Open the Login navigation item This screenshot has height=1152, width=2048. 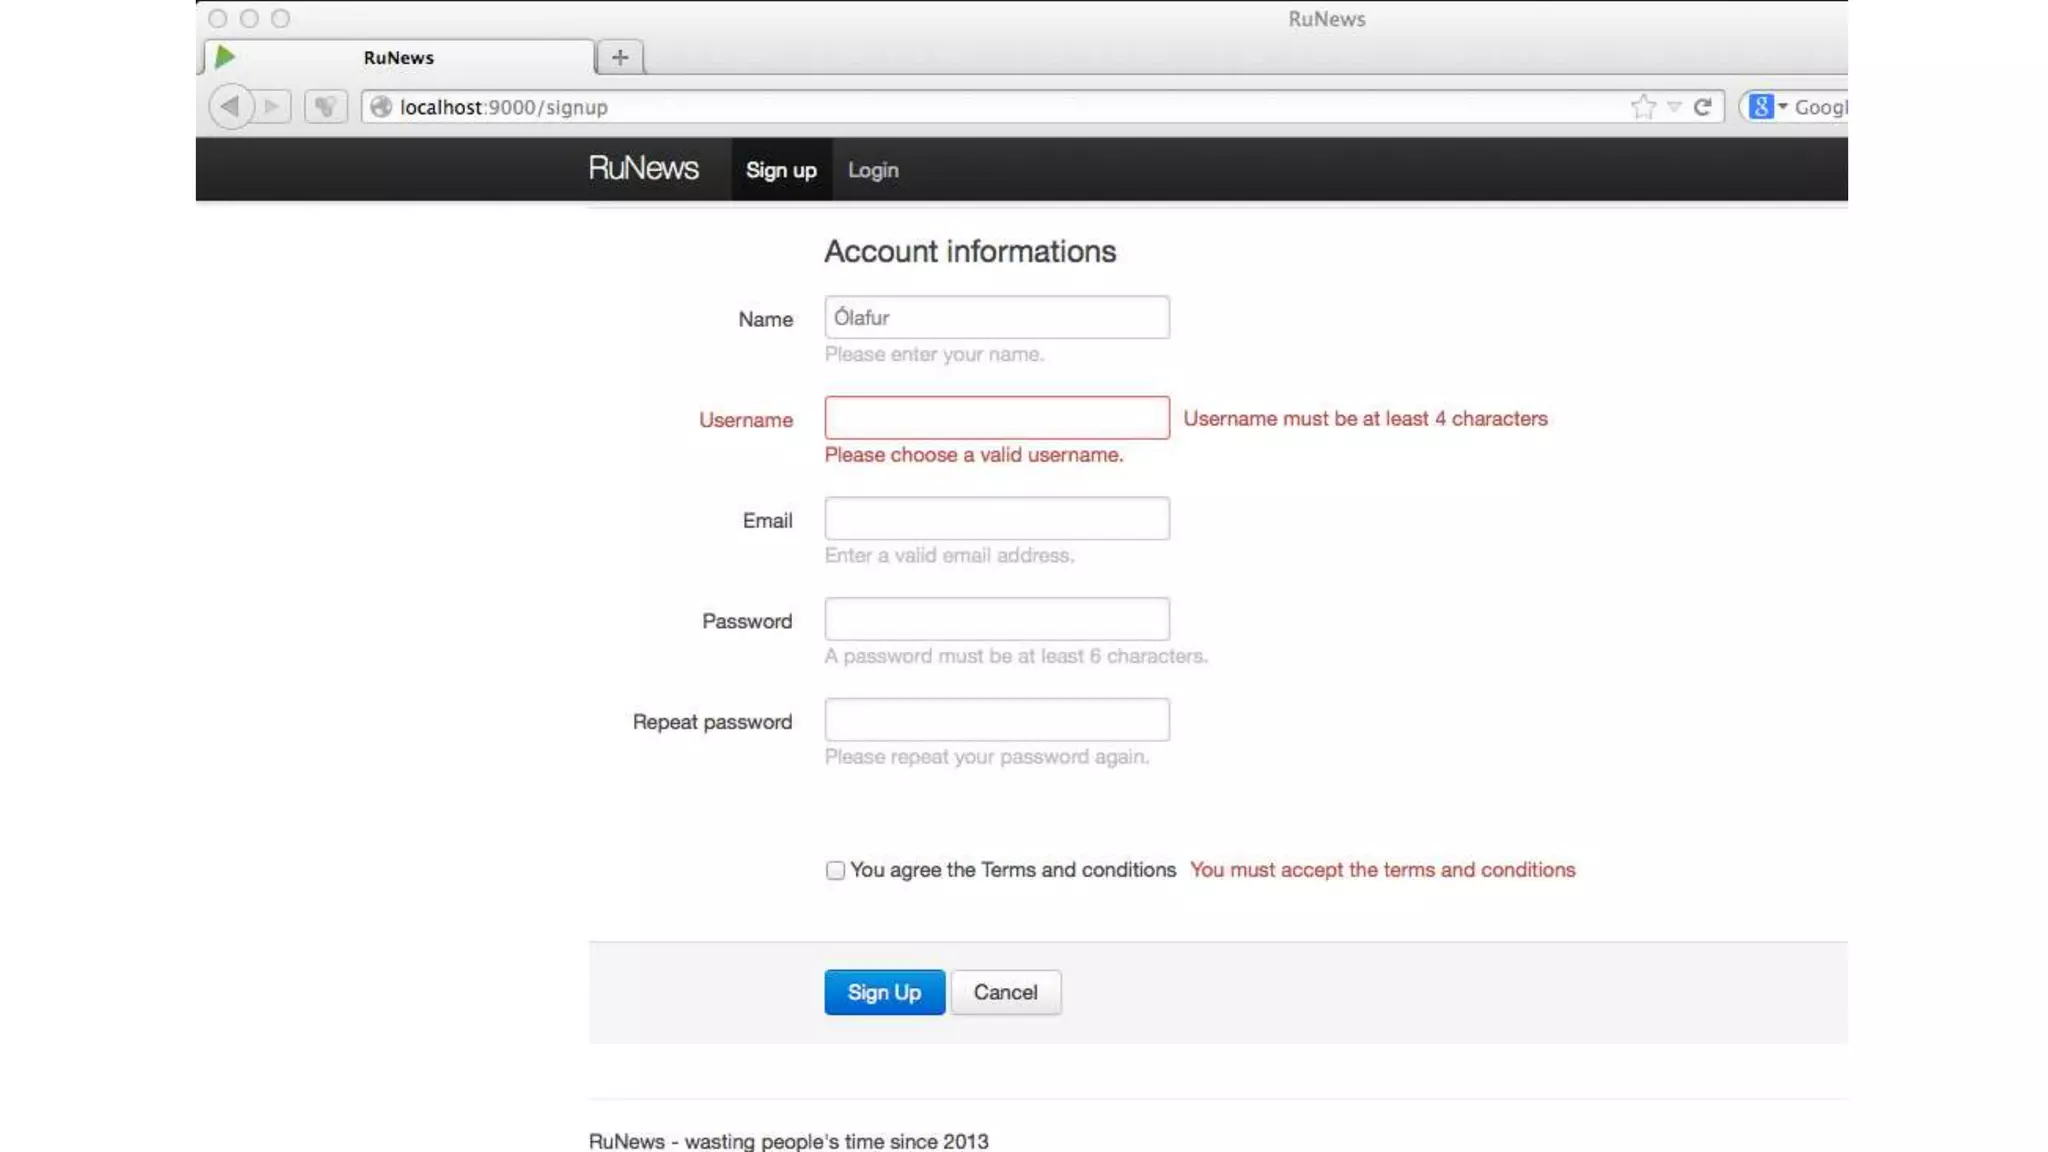873,170
